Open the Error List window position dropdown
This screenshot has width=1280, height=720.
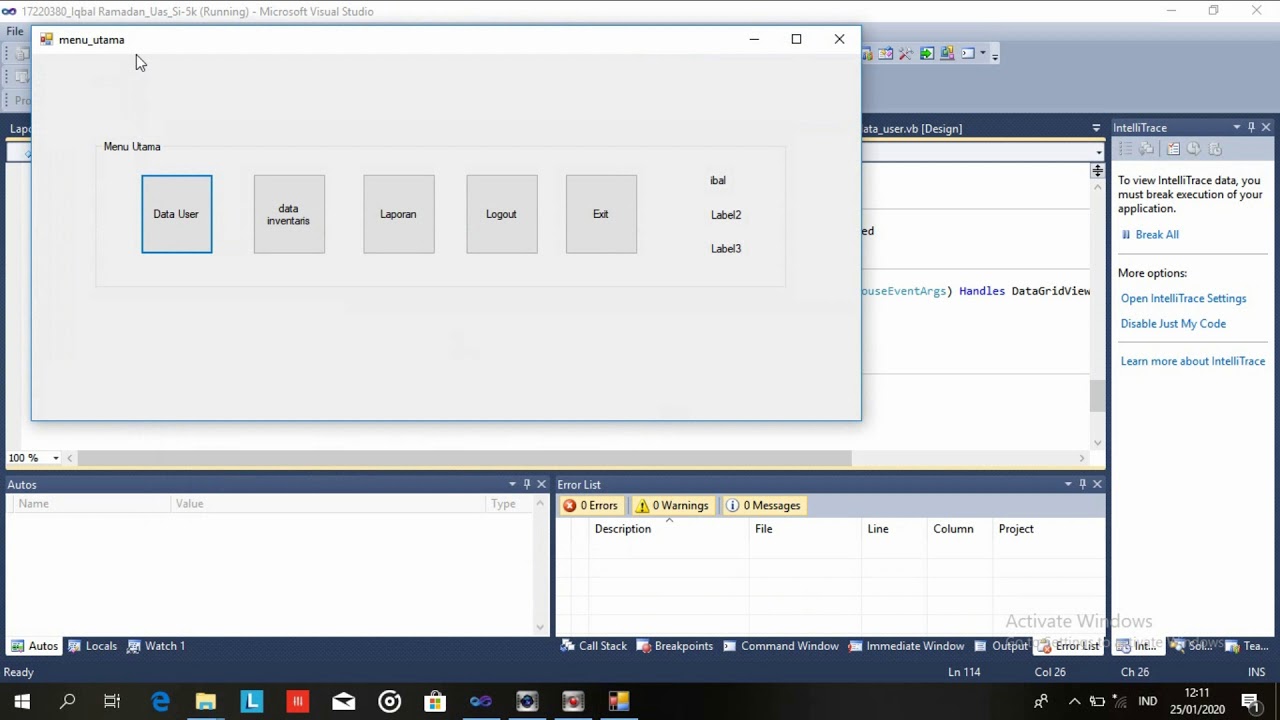pos(1067,484)
